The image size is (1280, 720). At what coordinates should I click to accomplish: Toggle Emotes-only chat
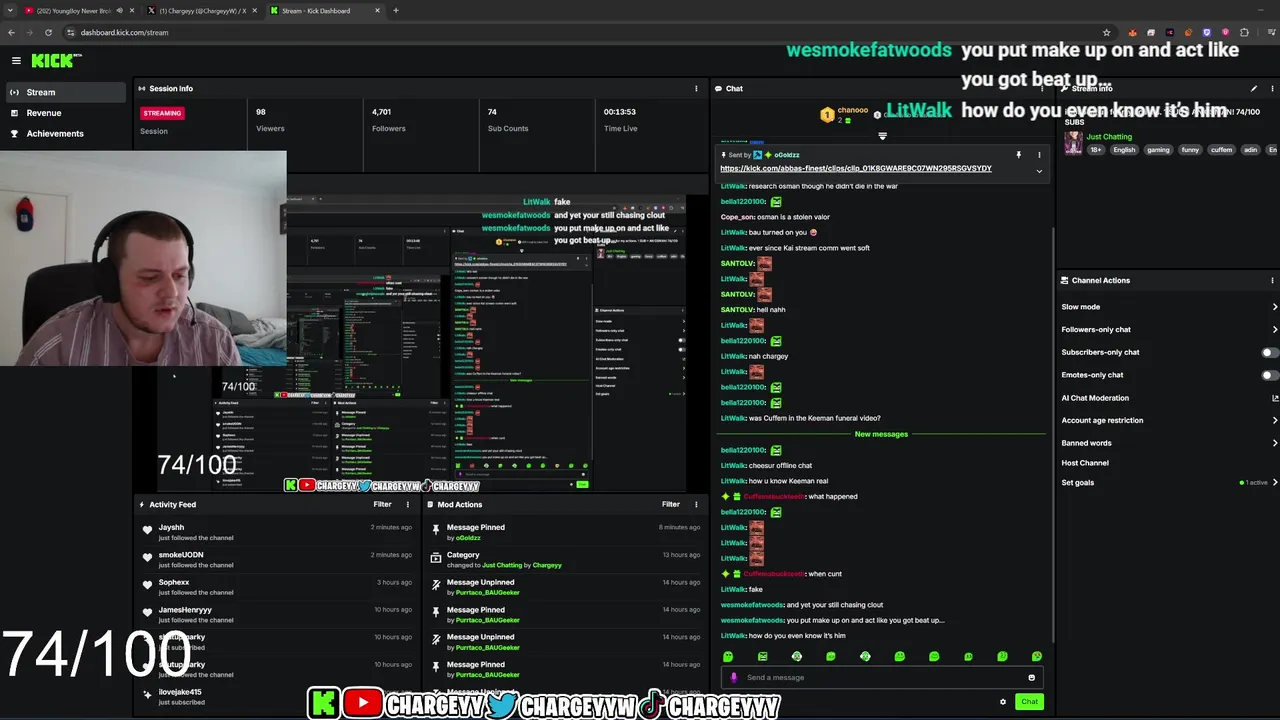(1268, 375)
